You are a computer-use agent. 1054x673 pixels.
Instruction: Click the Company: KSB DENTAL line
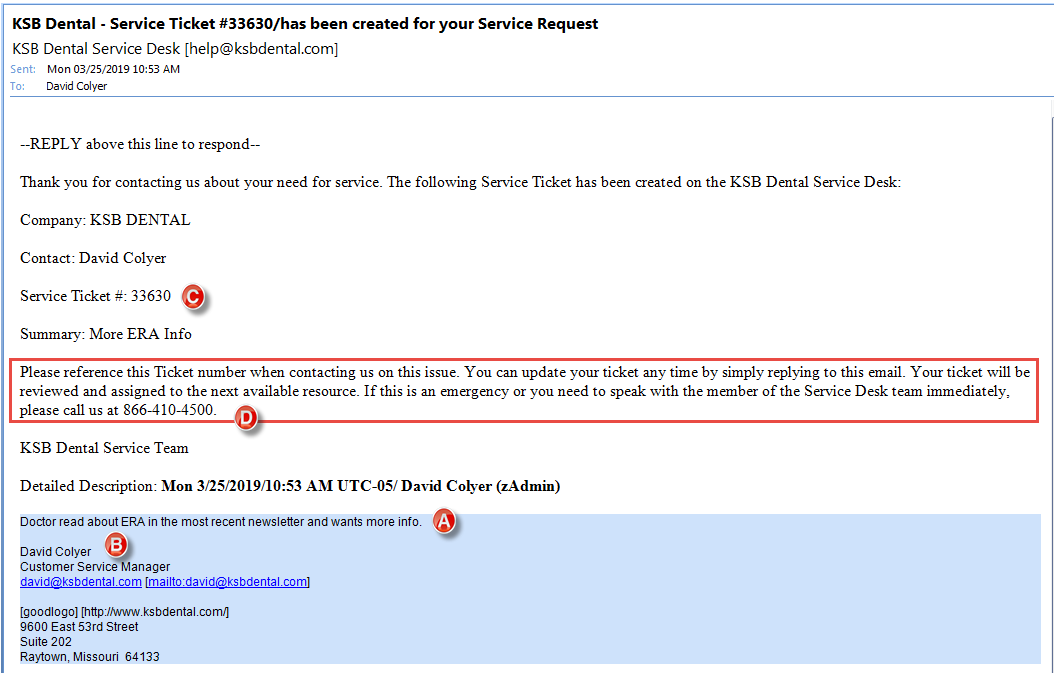tap(105, 220)
